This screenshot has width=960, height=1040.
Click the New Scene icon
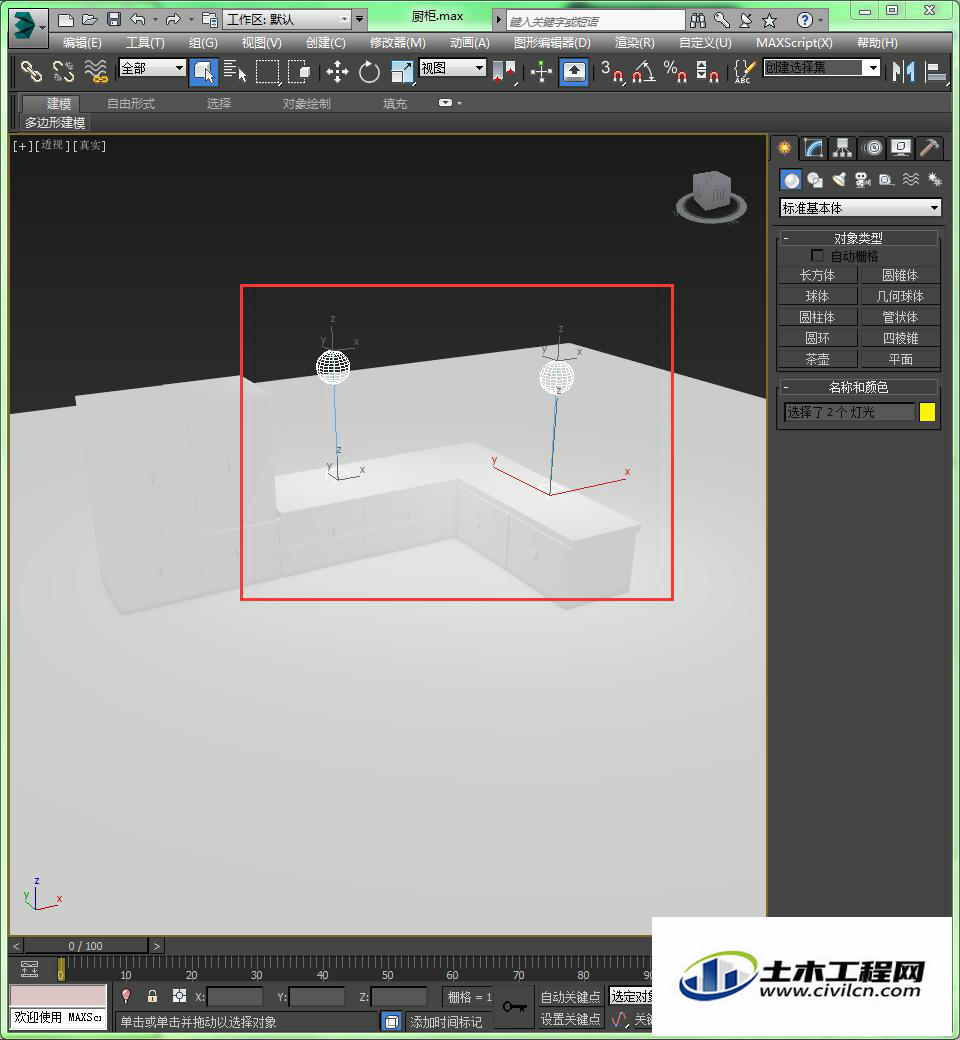(x=65, y=20)
